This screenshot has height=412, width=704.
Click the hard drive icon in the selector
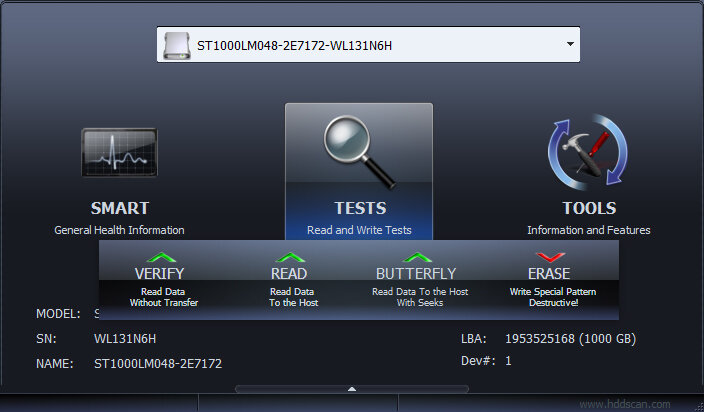point(176,45)
